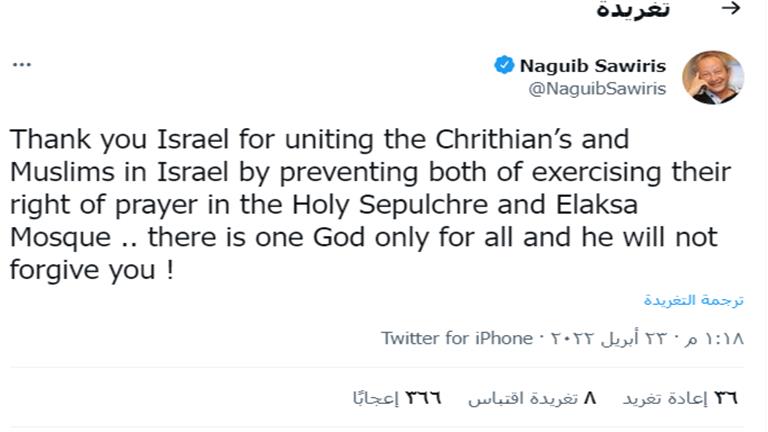Click the ٣٦ retweet count number
The height and width of the screenshot is (432, 768).
pos(725,398)
